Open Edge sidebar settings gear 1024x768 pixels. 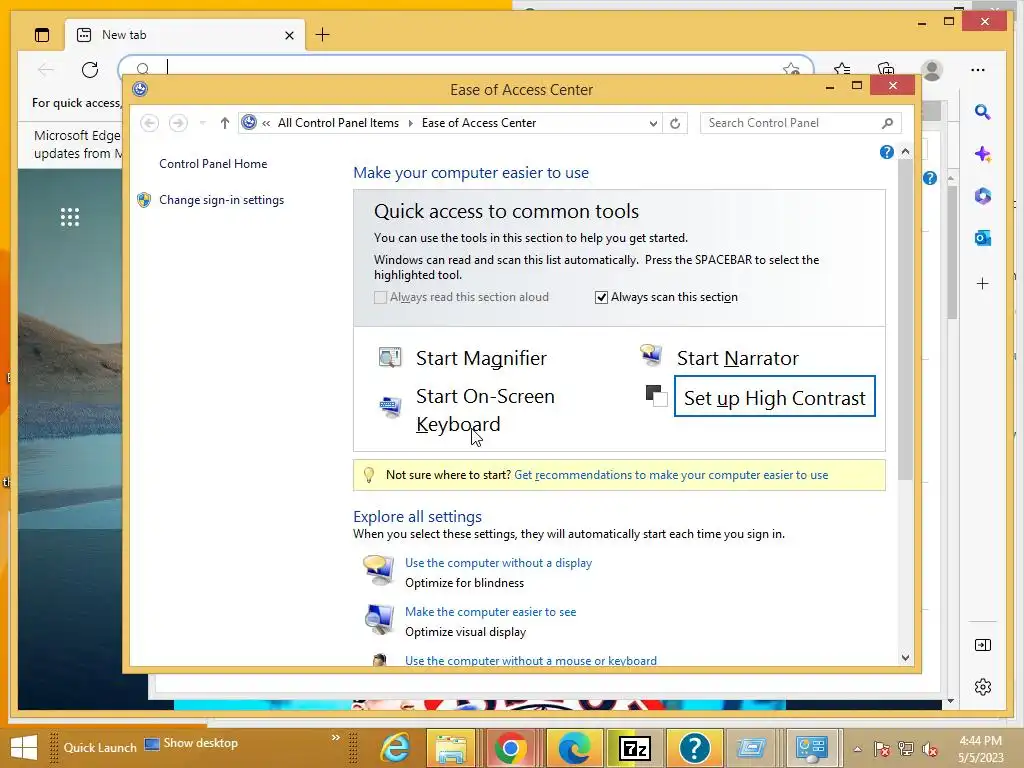pos(983,687)
